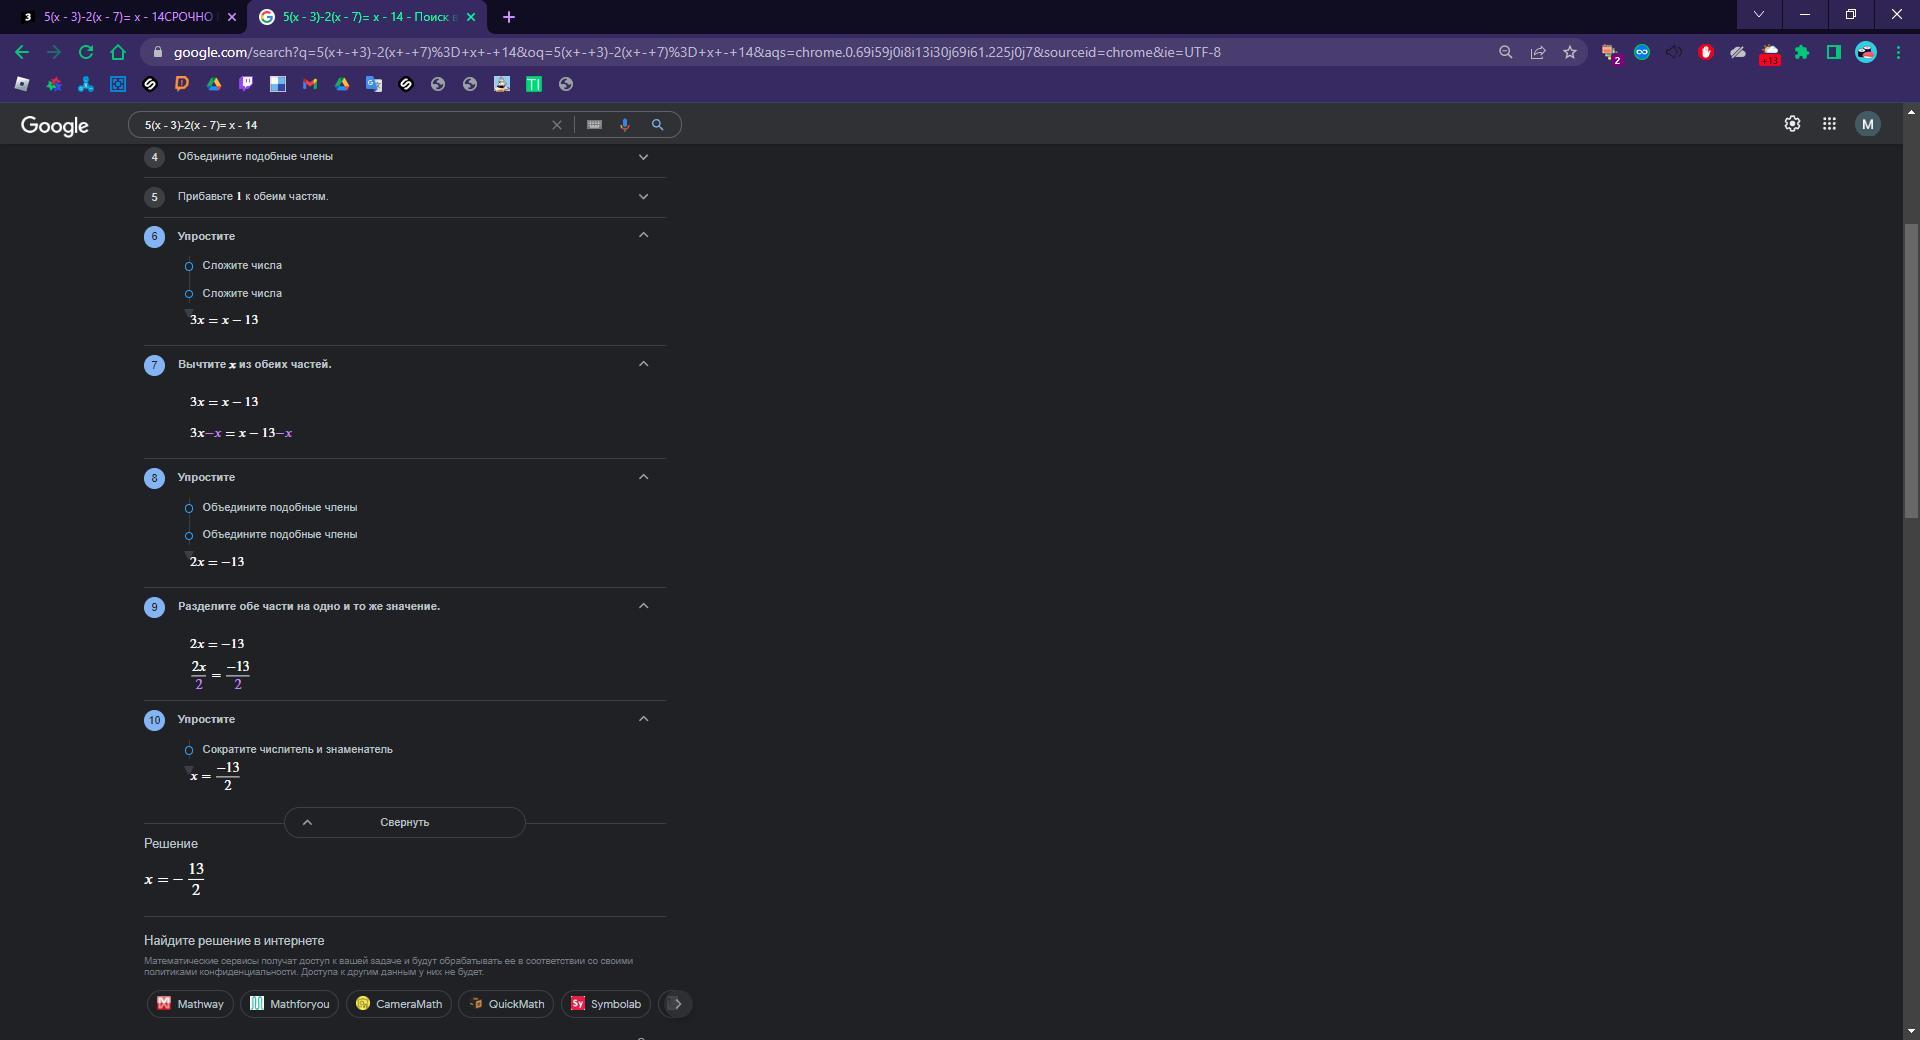Collapse step 9 divide both sides
The height and width of the screenshot is (1040, 1920).
643,606
